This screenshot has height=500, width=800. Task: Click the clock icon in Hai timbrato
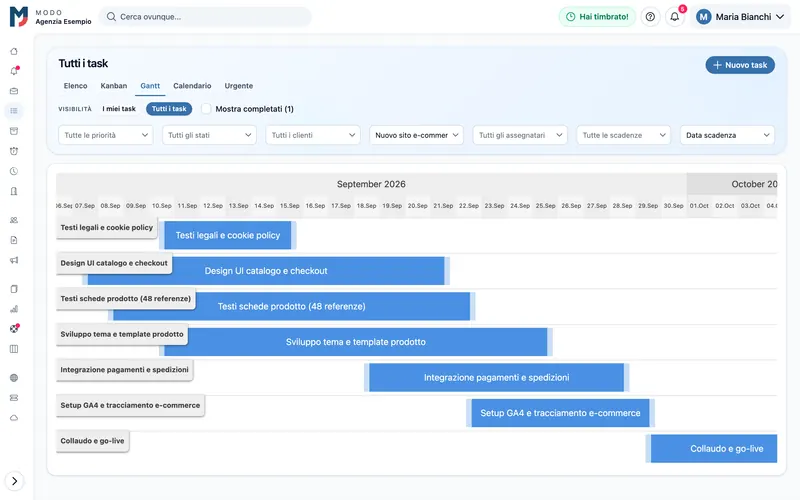(570, 17)
